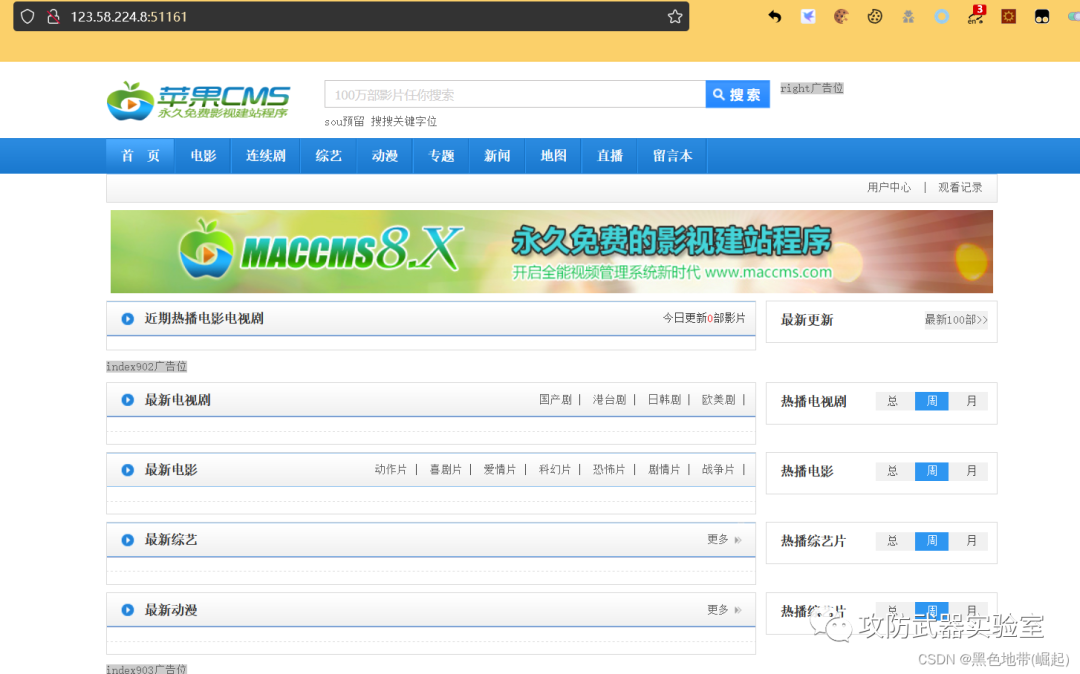1080x674 pixels.
Task: Select 月 tab for 热播电视剧
Action: 971,401
